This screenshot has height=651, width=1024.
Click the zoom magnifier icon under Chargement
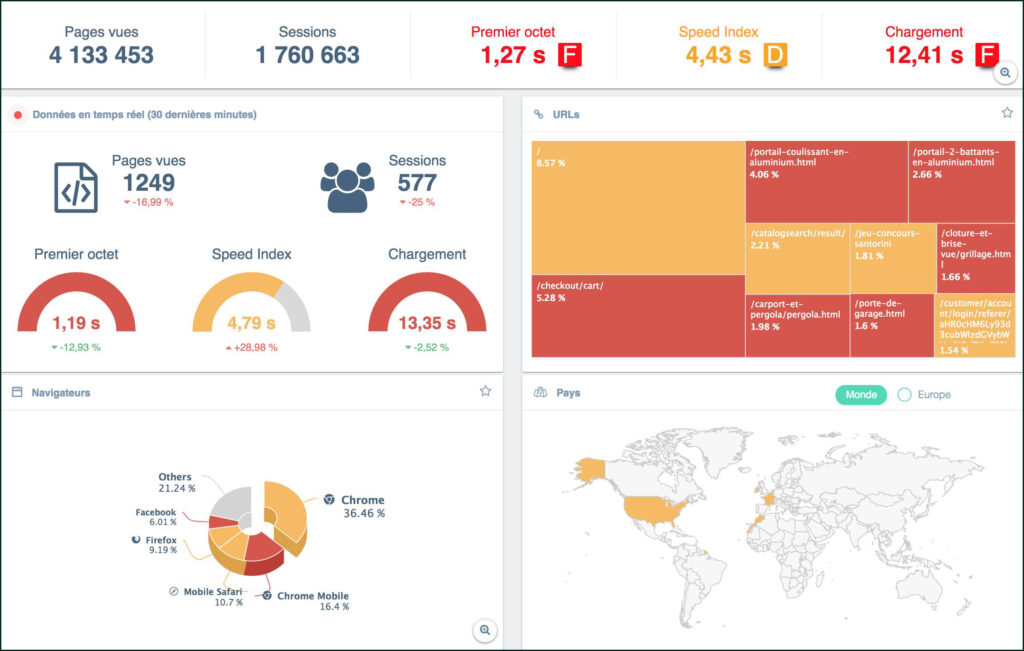point(1006,73)
